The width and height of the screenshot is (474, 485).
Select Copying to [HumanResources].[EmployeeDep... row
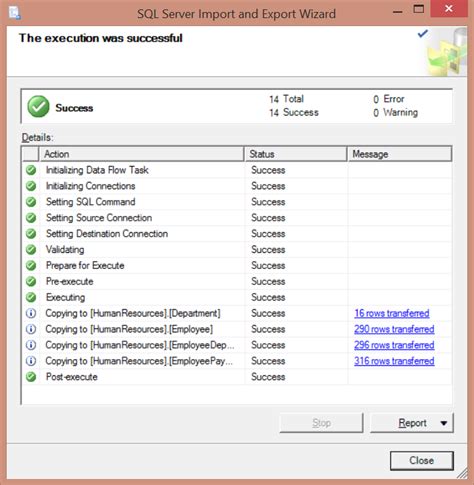point(237,345)
